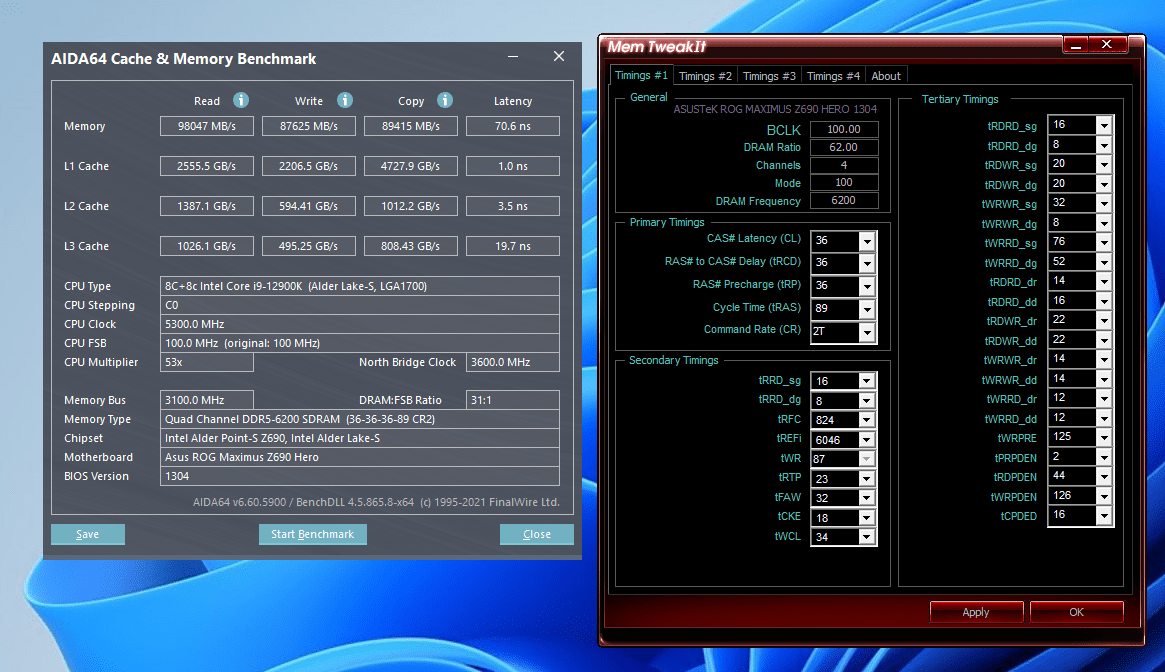
Task: Open the tRFC dropdown
Action: (x=866, y=420)
